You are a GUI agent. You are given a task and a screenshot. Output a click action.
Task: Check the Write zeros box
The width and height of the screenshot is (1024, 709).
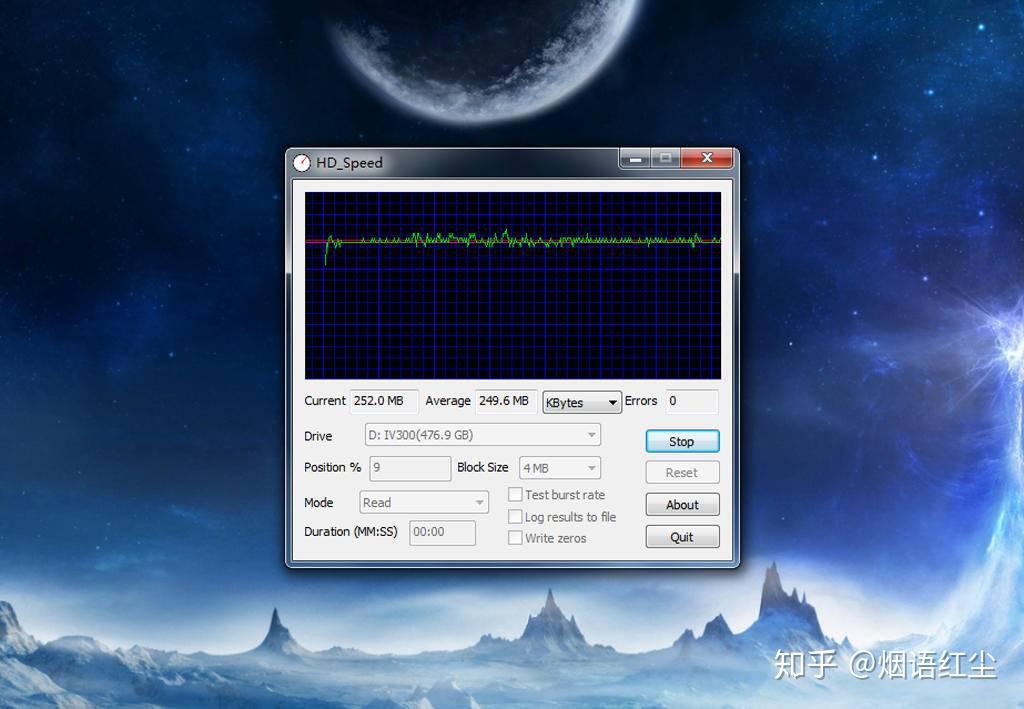tap(515, 538)
